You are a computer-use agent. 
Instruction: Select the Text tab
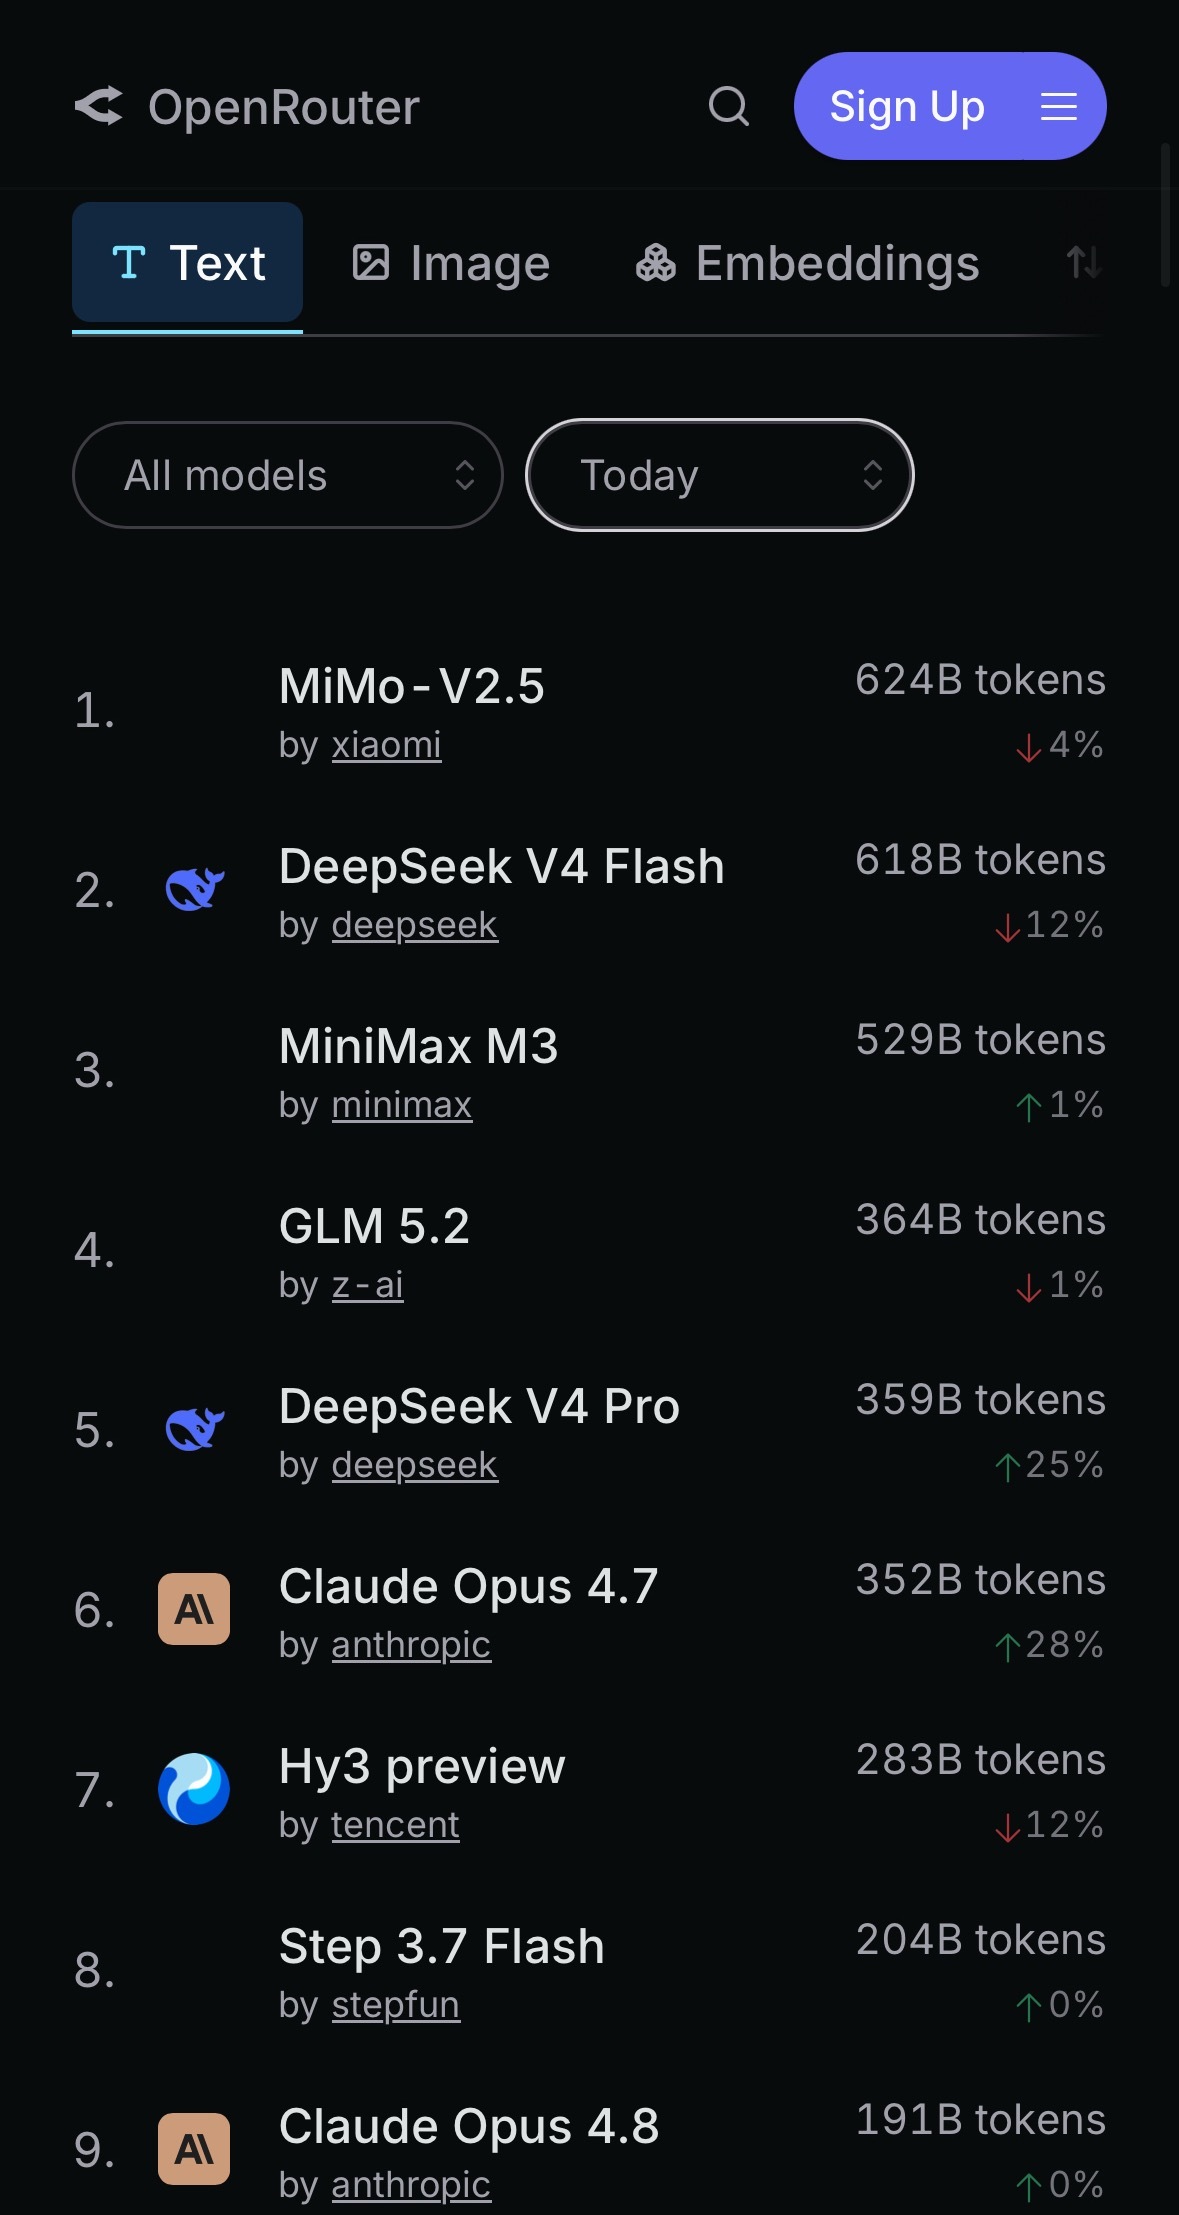click(x=187, y=263)
